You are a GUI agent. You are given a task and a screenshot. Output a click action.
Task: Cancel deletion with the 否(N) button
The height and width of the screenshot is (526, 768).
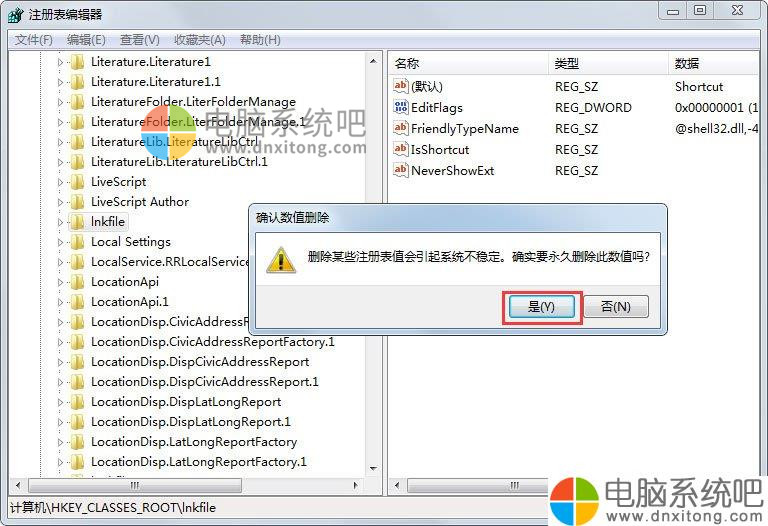[616, 307]
